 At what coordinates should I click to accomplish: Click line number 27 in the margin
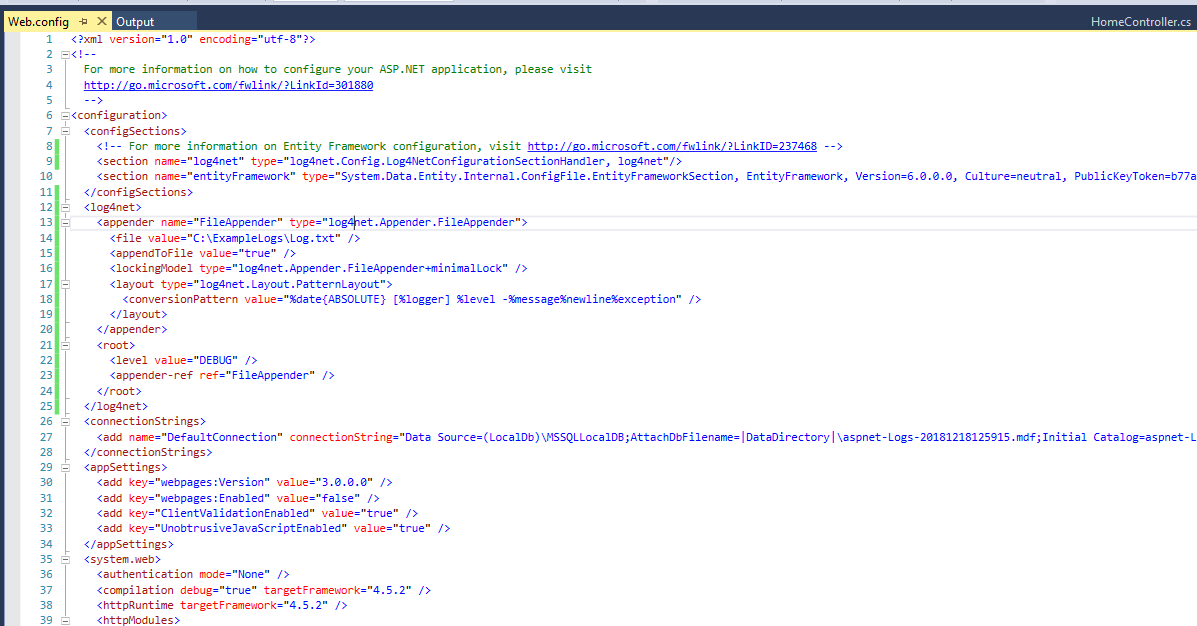point(46,436)
